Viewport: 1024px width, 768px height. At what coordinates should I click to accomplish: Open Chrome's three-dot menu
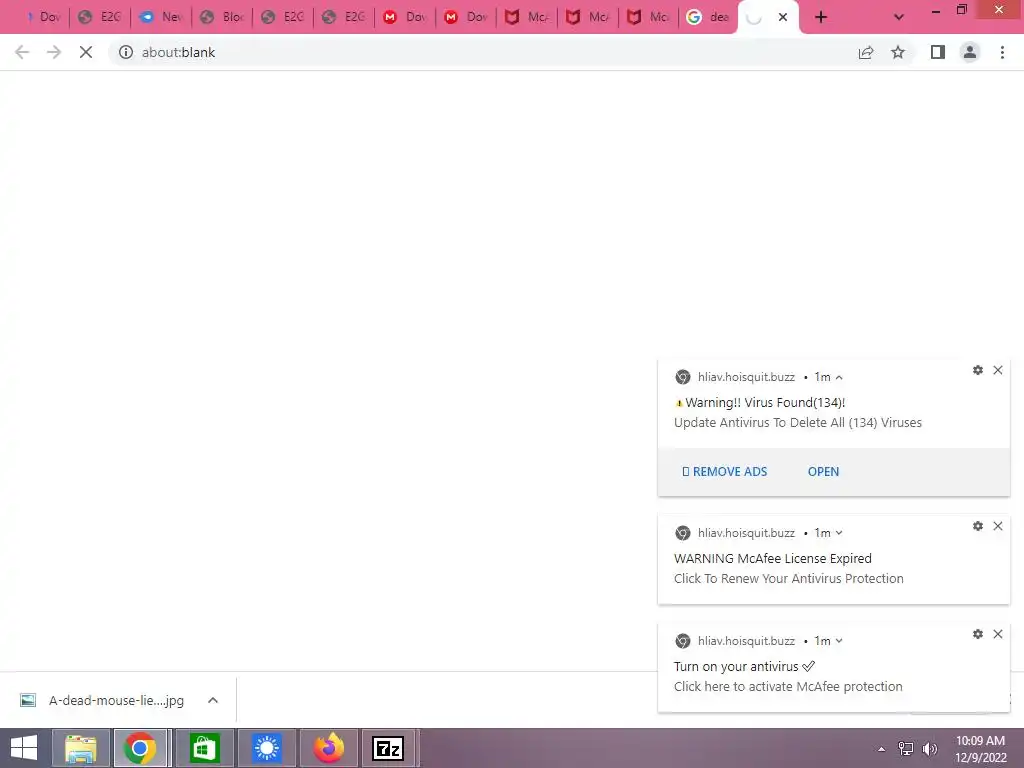[1002, 52]
